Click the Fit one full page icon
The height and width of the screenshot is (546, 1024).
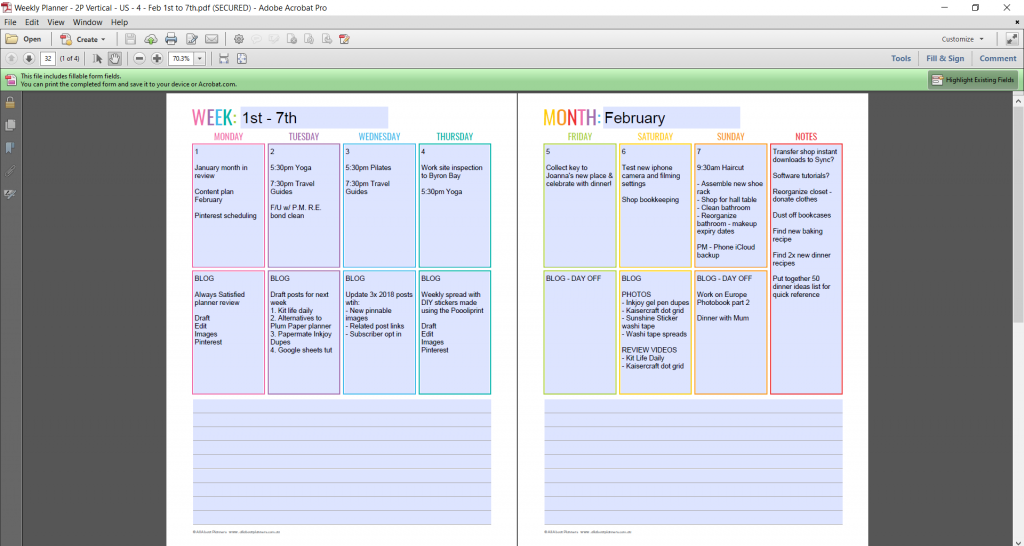(x=242, y=59)
